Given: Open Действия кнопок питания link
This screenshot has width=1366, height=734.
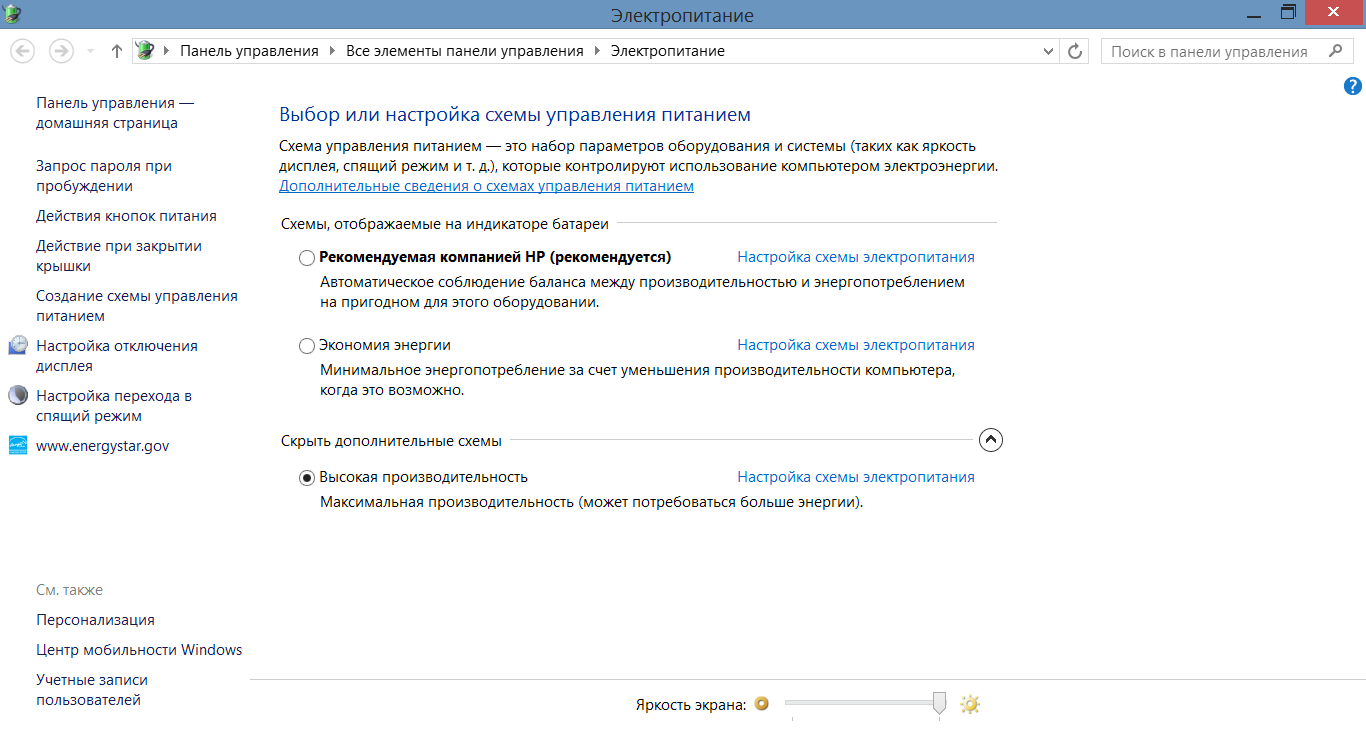Looking at the screenshot, I should (x=126, y=216).
